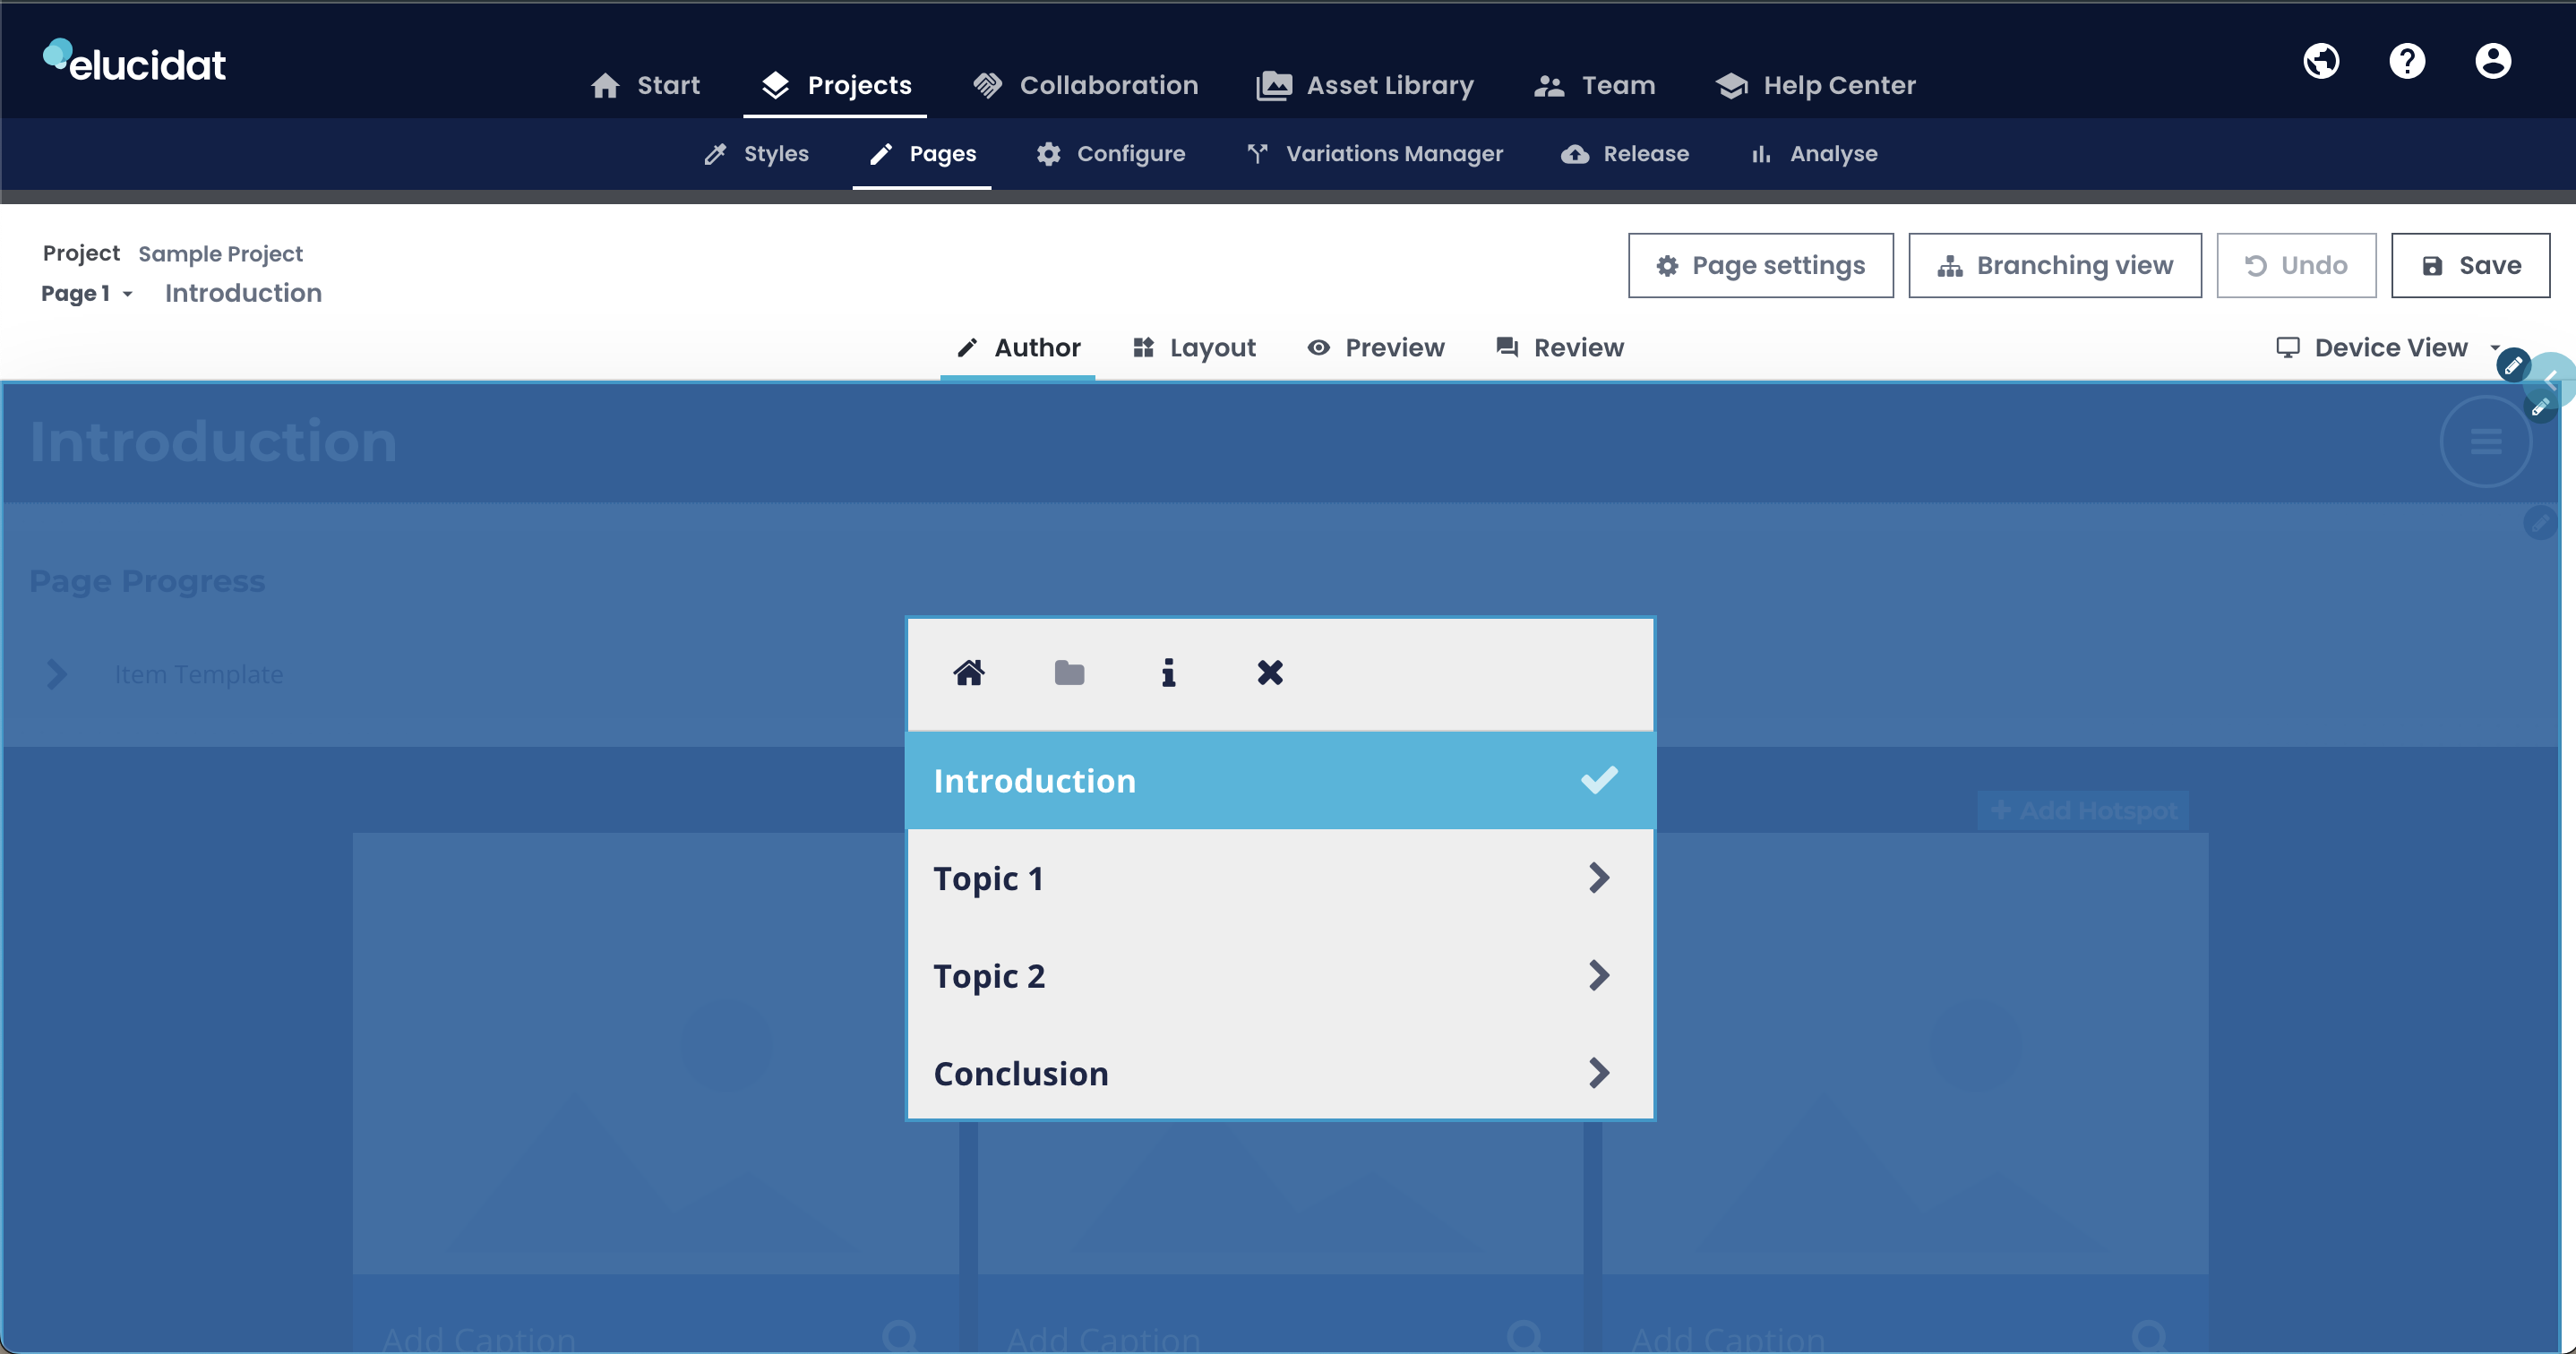The width and height of the screenshot is (2576, 1354).
Task: Click the Add Hotspot button
Action: [x=2083, y=810]
